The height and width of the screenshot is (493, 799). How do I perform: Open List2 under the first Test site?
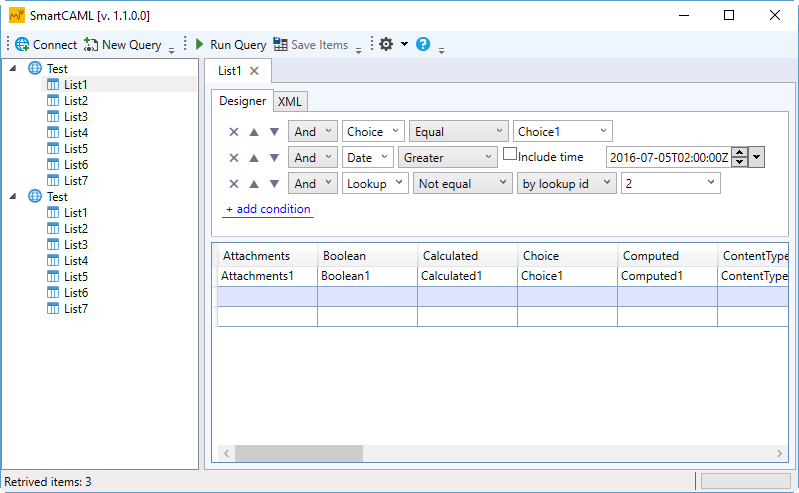pos(75,100)
